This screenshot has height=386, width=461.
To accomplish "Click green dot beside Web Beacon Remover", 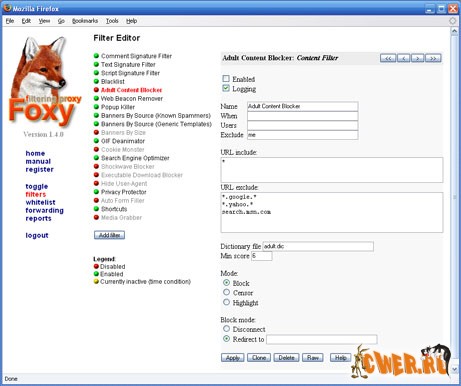I will point(96,98).
